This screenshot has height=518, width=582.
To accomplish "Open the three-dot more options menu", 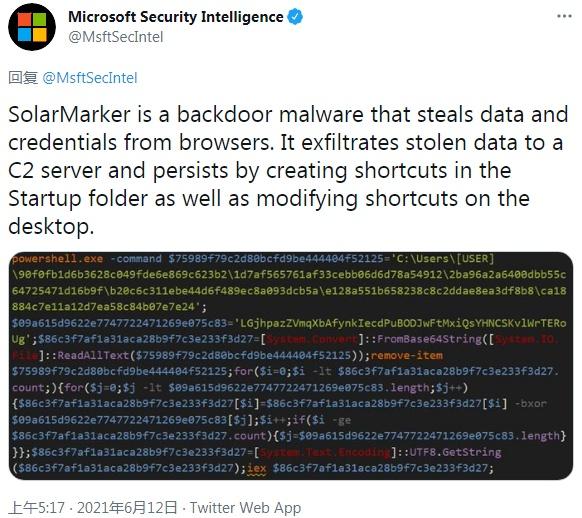I will click(x=564, y=16).
